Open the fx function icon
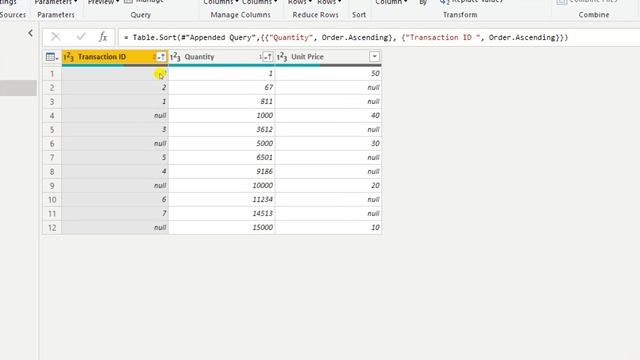The width and height of the screenshot is (640, 360). coord(103,37)
